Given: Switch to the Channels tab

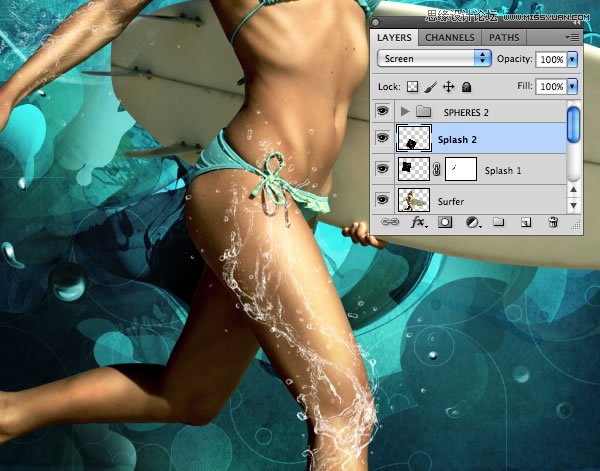Looking at the screenshot, I should point(450,37).
